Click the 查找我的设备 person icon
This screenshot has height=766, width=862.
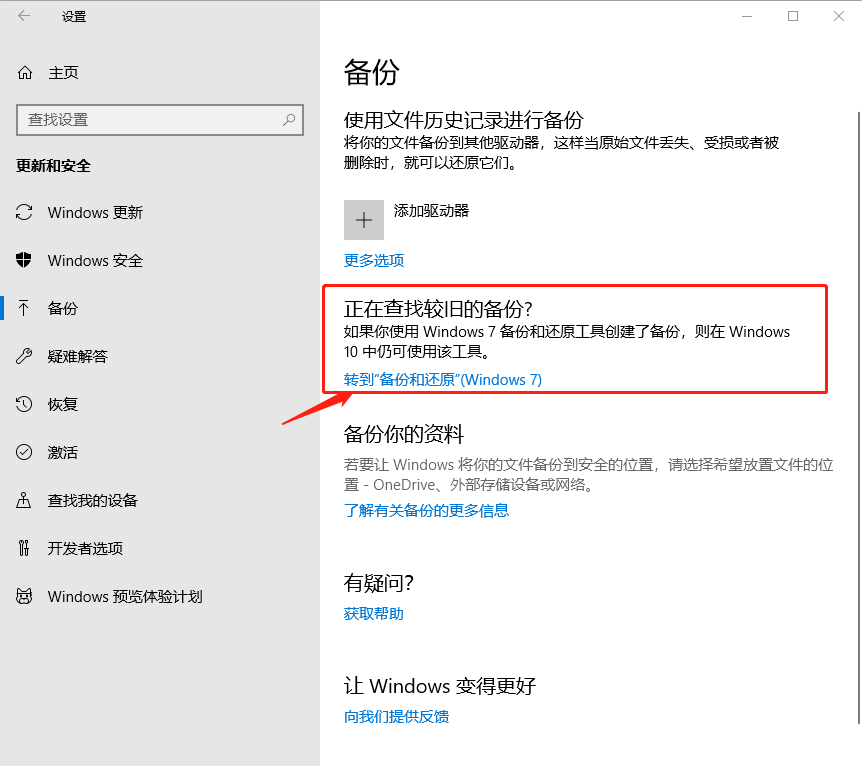tap(24, 500)
